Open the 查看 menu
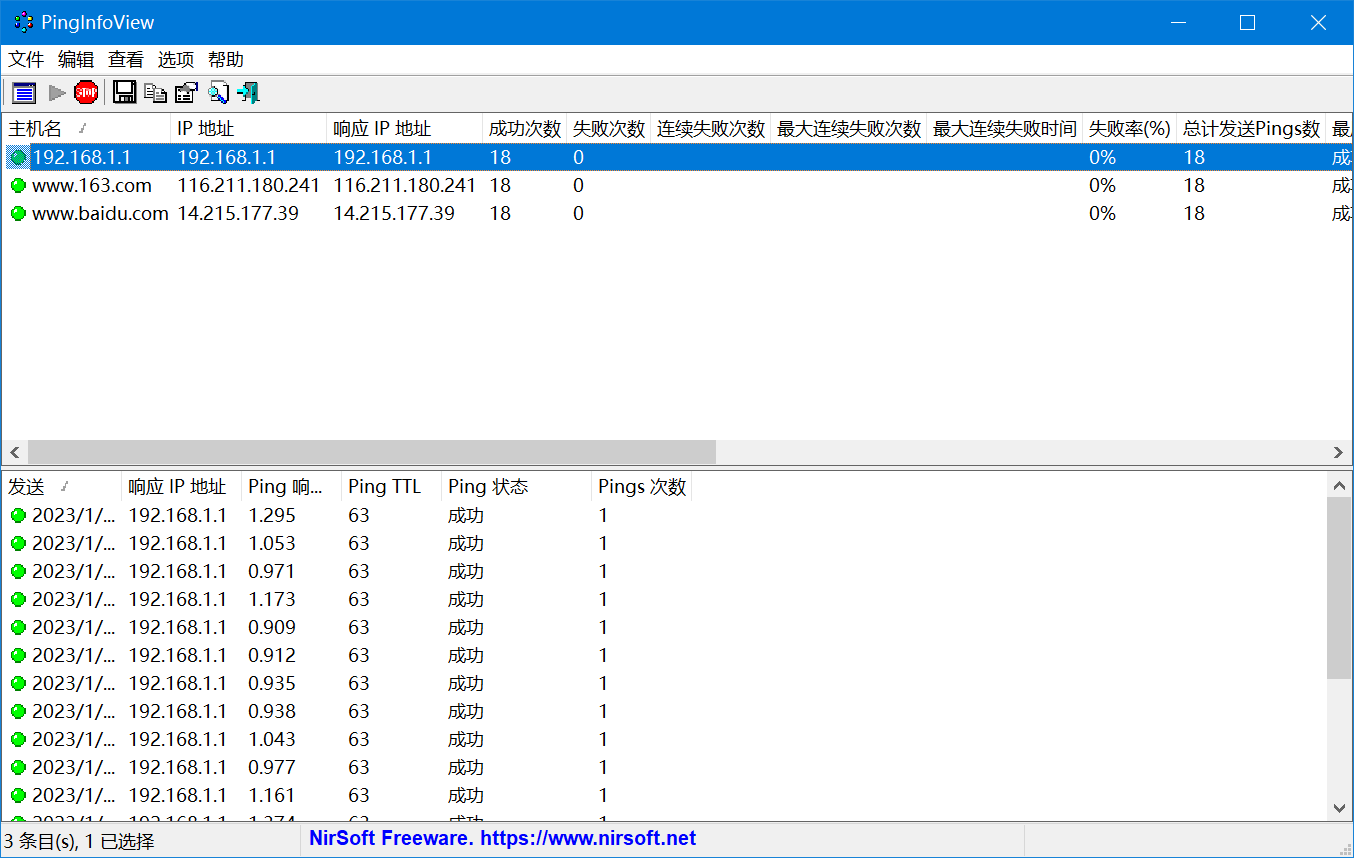 tap(126, 60)
